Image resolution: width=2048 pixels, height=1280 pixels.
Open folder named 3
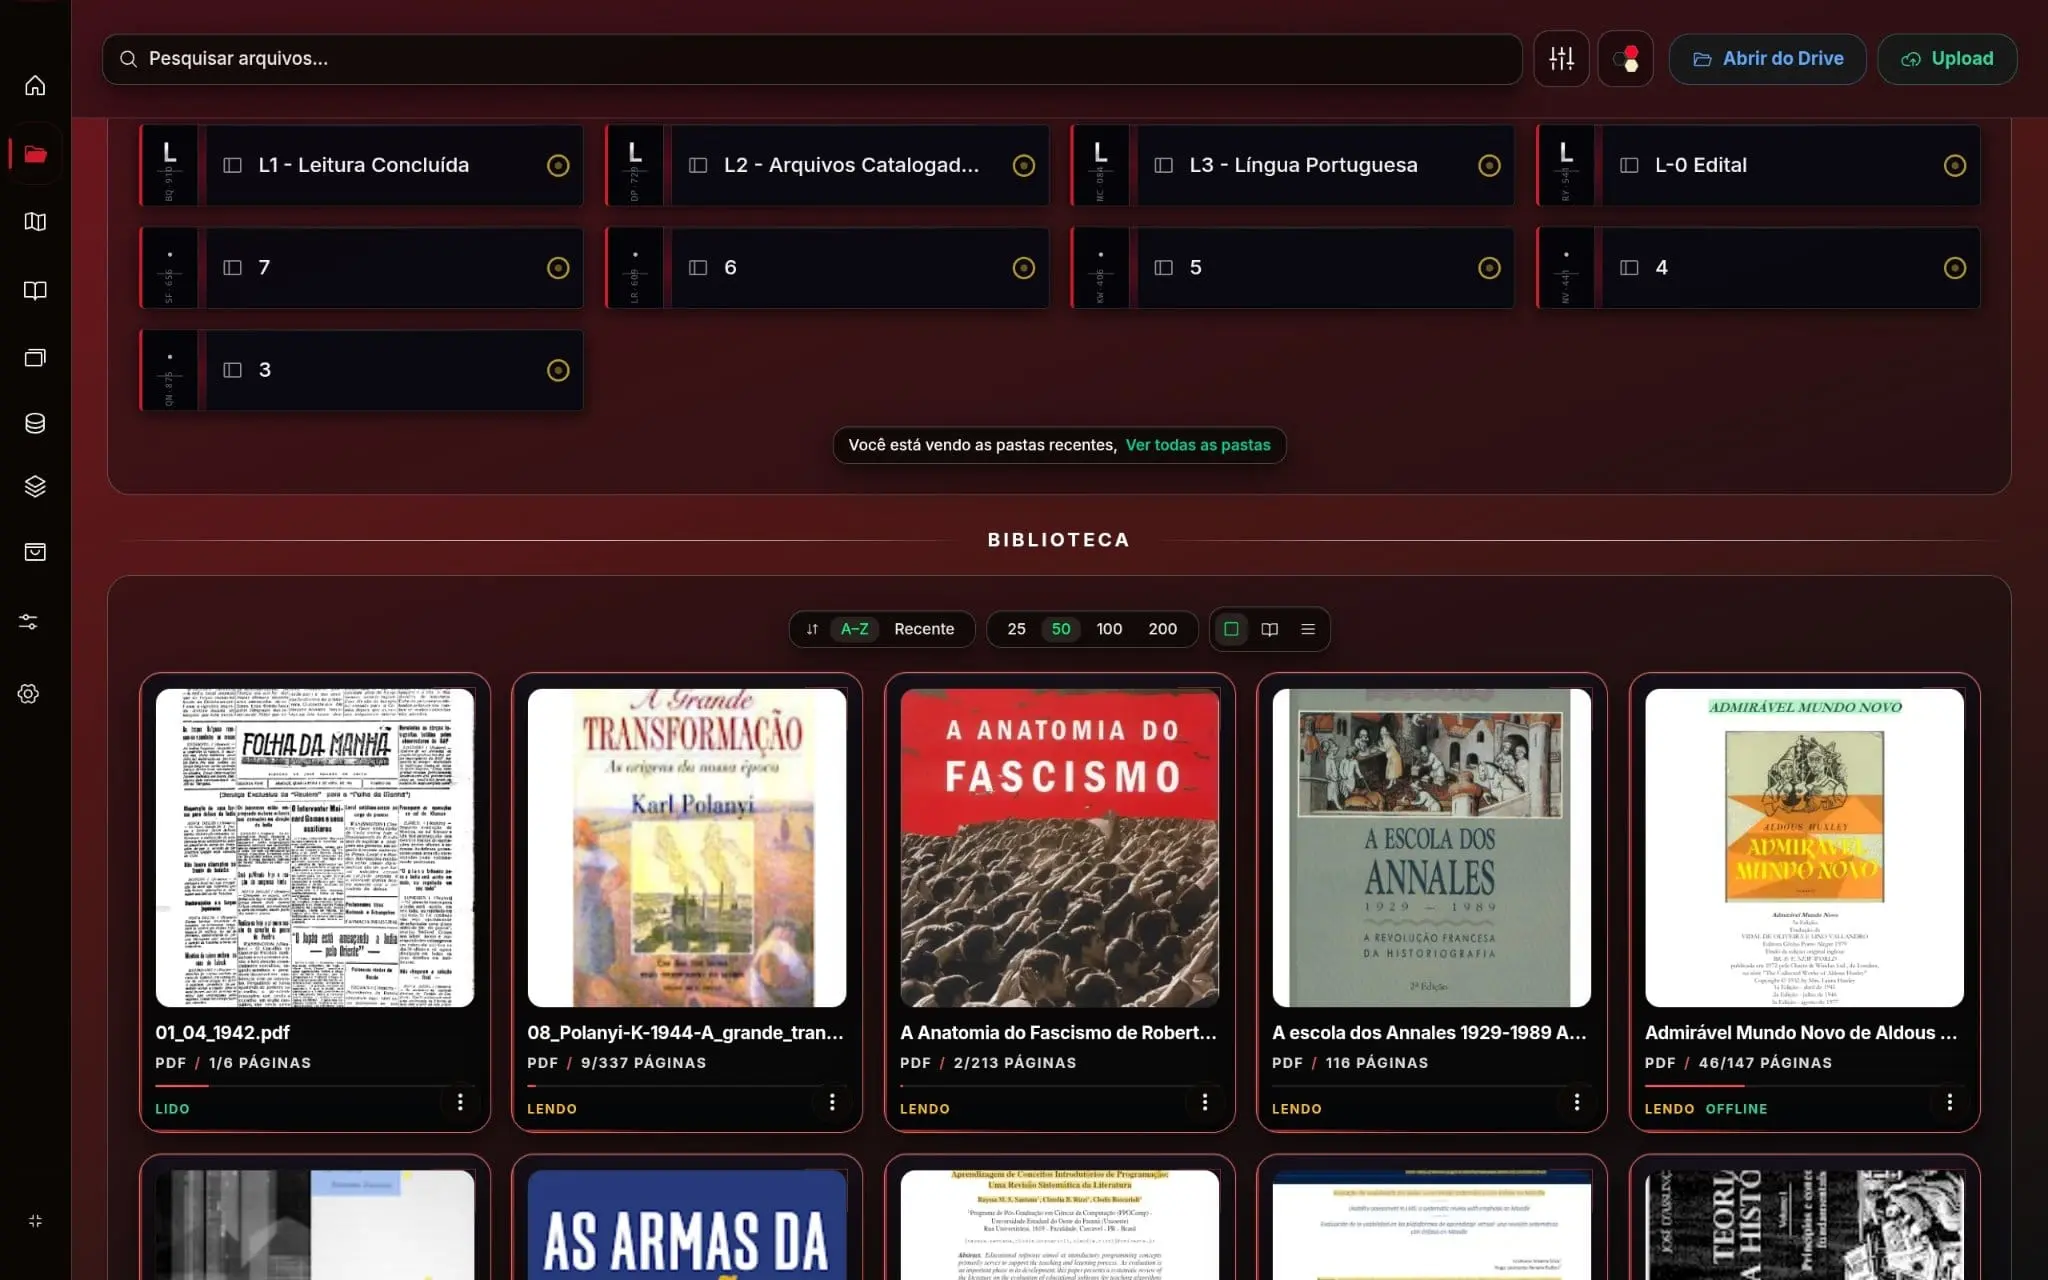pyautogui.click(x=361, y=370)
